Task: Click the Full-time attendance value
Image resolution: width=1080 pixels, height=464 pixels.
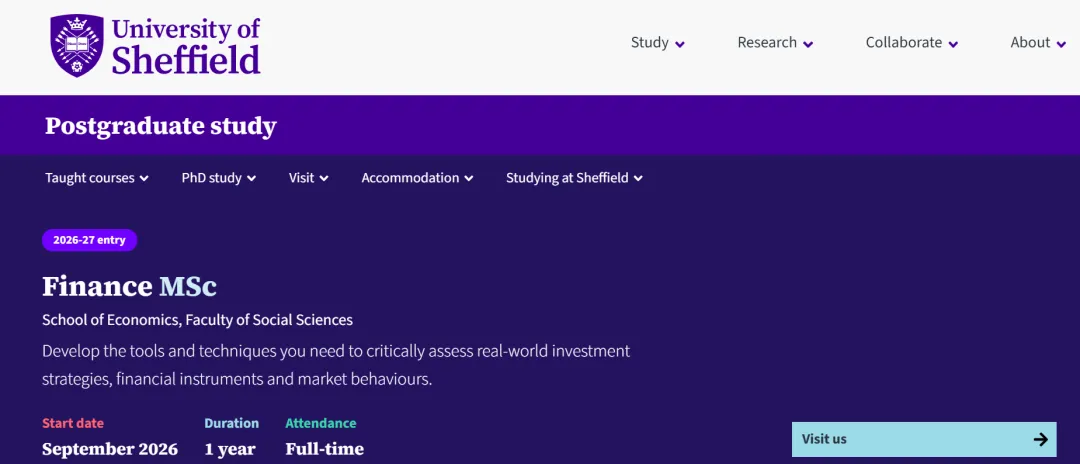Action: click(x=324, y=449)
